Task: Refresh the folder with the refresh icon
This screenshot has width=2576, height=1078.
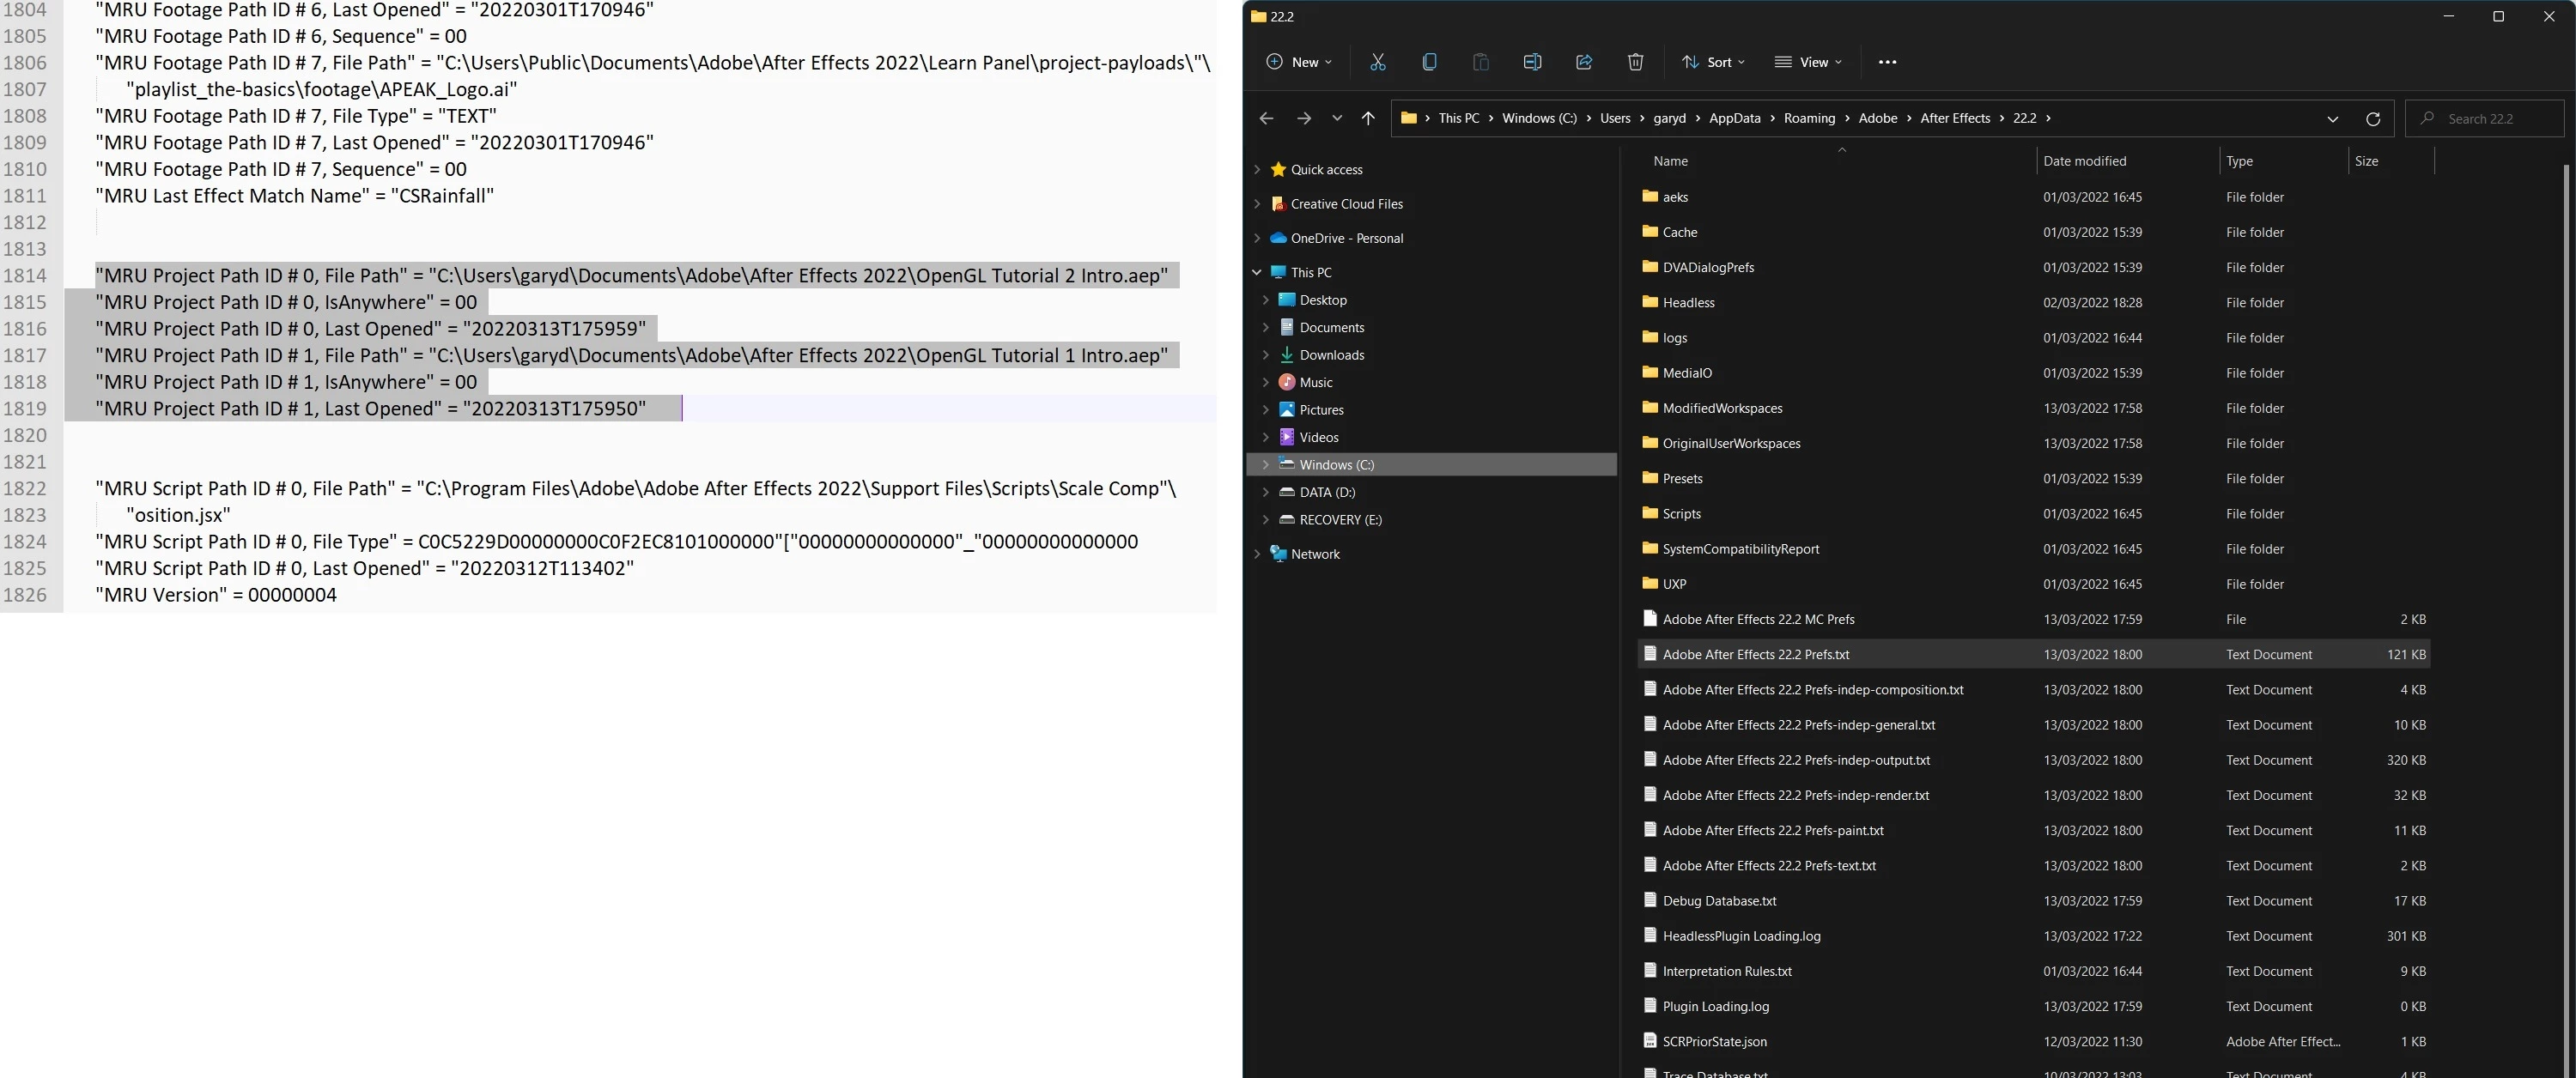Action: [2372, 118]
